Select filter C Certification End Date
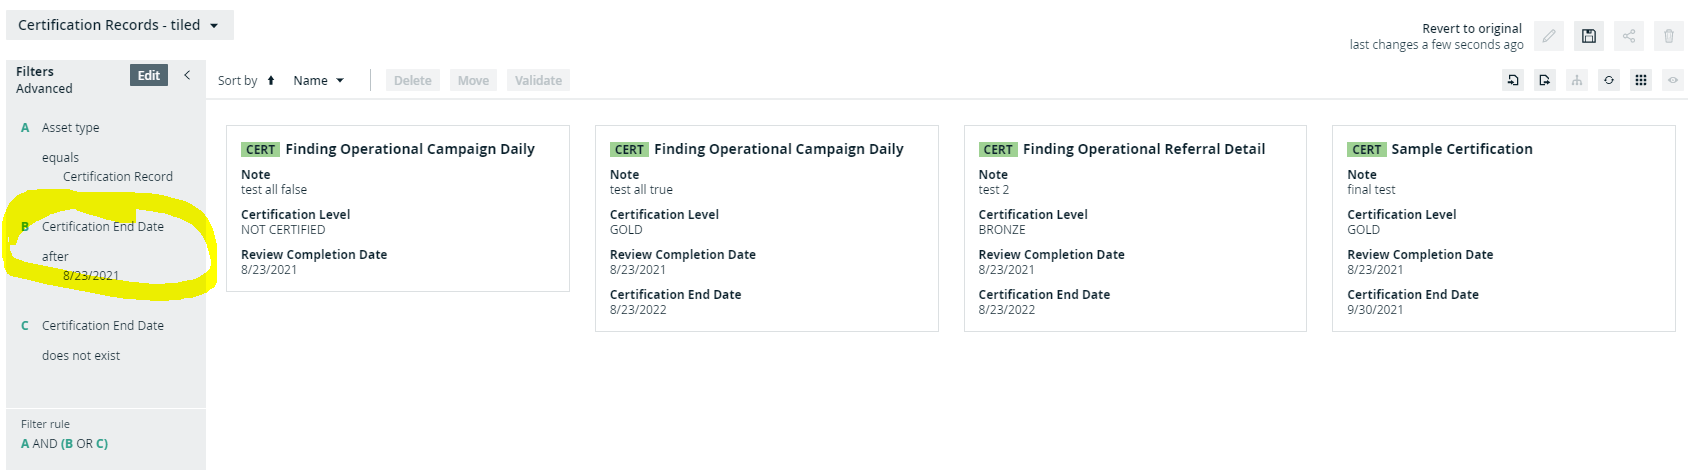1688x470 pixels. point(103,326)
